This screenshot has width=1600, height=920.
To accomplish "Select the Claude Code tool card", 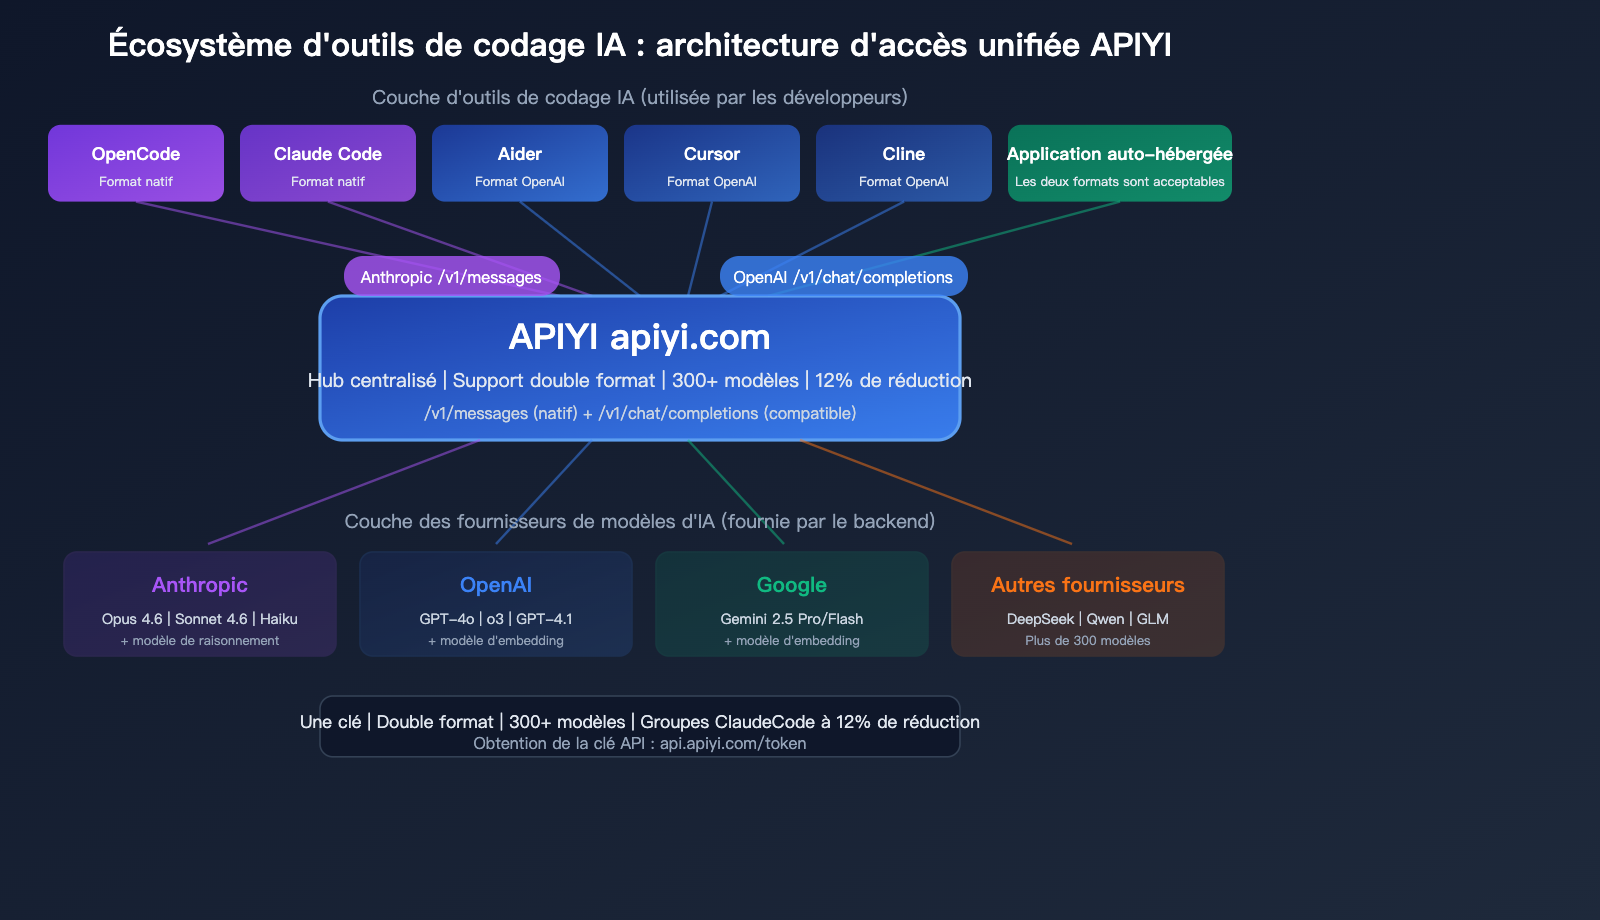I will 327,163.
